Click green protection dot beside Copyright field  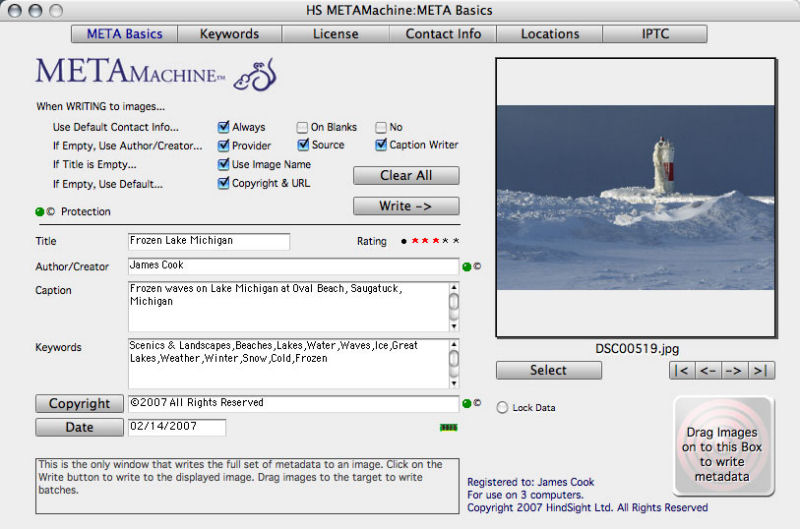click(466, 403)
